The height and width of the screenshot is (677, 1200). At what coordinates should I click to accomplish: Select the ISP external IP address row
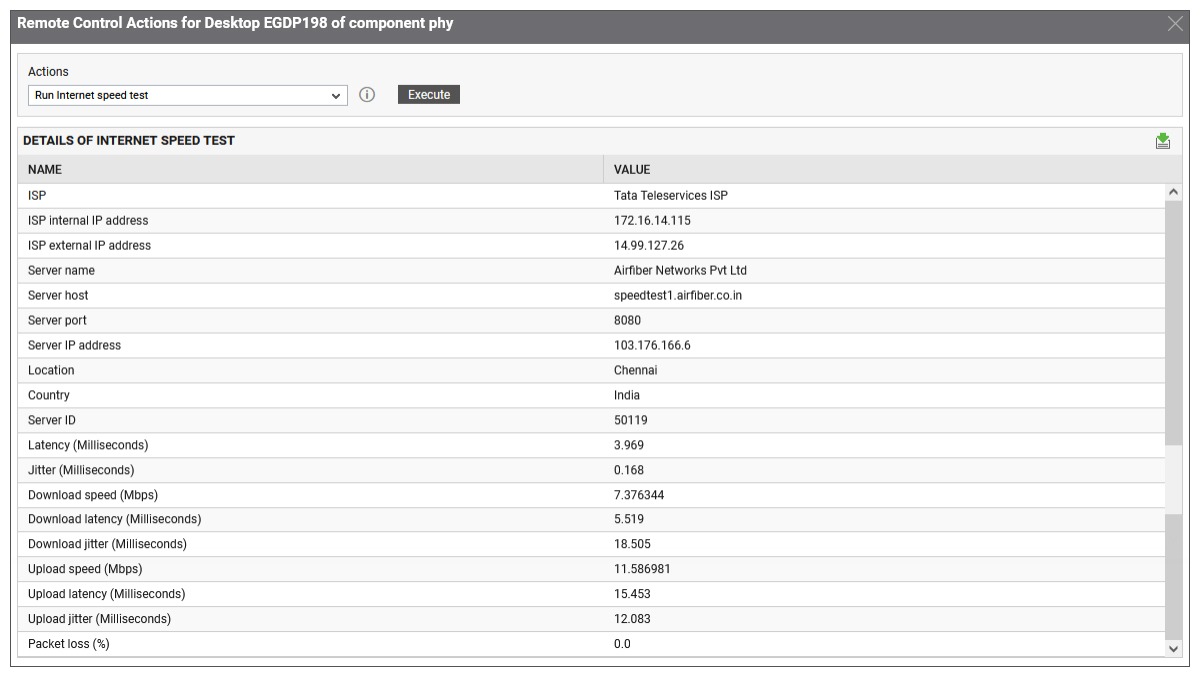pos(90,246)
